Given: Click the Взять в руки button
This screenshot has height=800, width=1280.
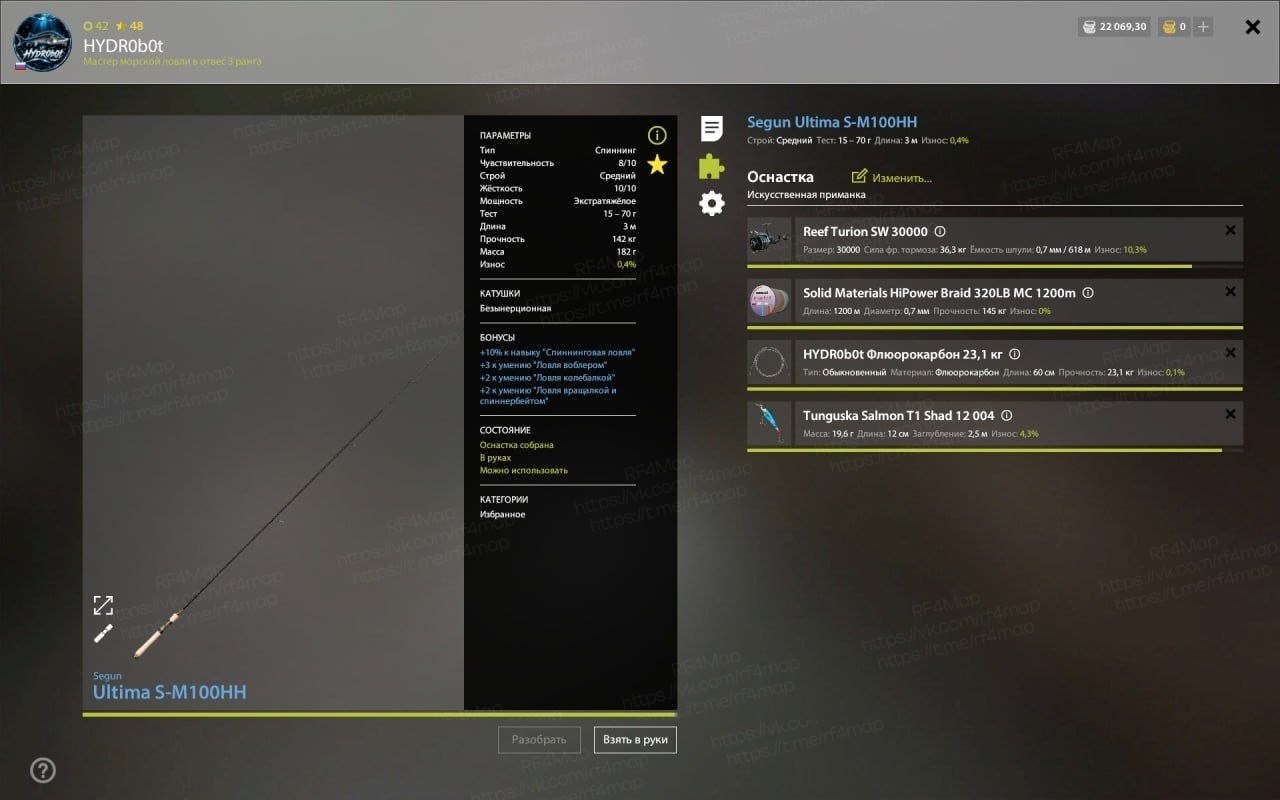Looking at the screenshot, I should (x=635, y=740).
